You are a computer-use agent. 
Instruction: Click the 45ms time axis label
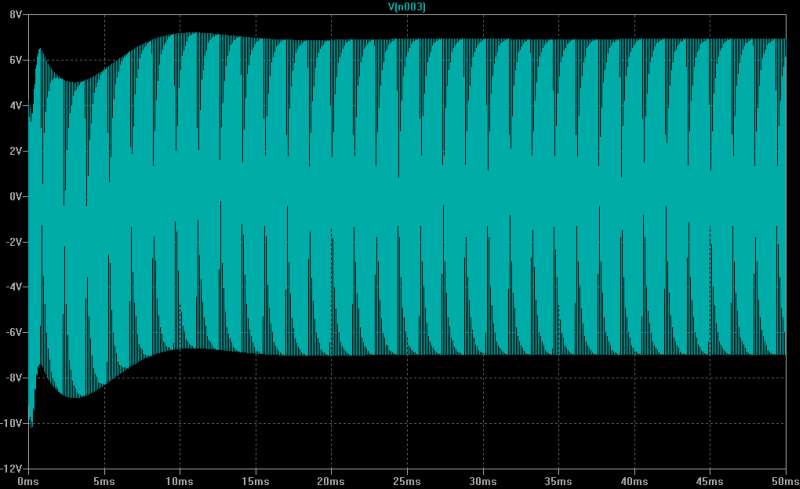[710, 481]
